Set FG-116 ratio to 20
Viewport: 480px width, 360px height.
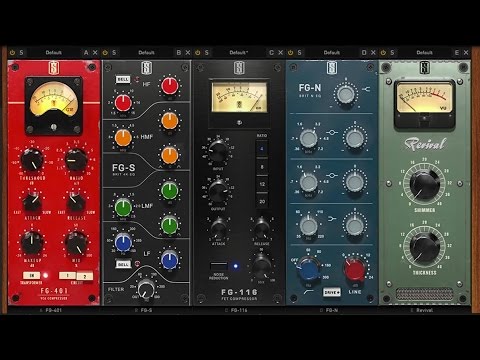click(262, 202)
